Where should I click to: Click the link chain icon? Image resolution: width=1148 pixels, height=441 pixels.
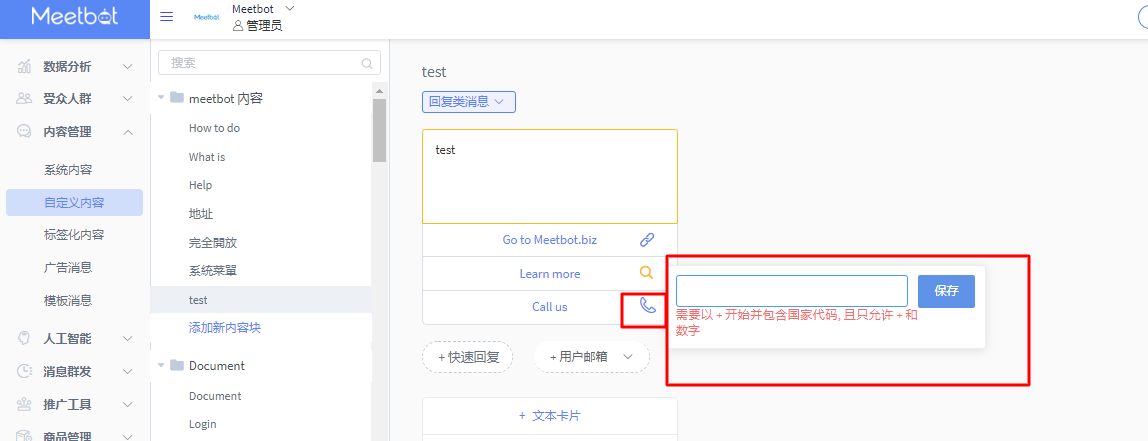pyautogui.click(x=646, y=240)
